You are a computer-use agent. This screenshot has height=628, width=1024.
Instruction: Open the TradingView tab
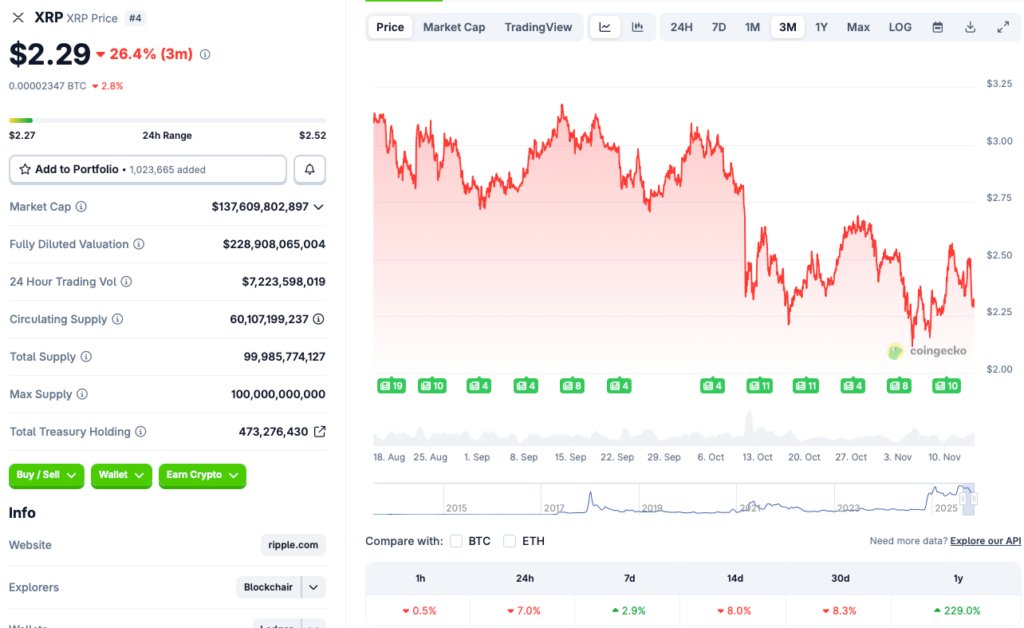pos(539,26)
